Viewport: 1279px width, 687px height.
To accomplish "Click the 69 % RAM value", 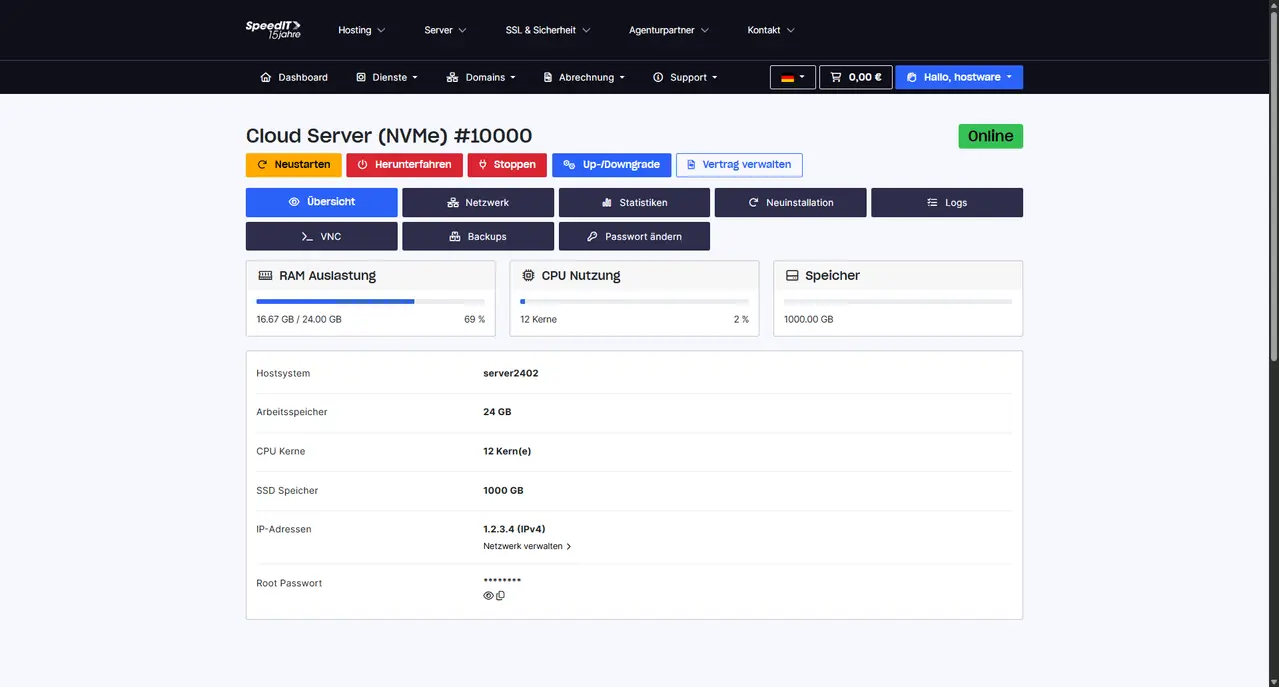I will click(474, 320).
